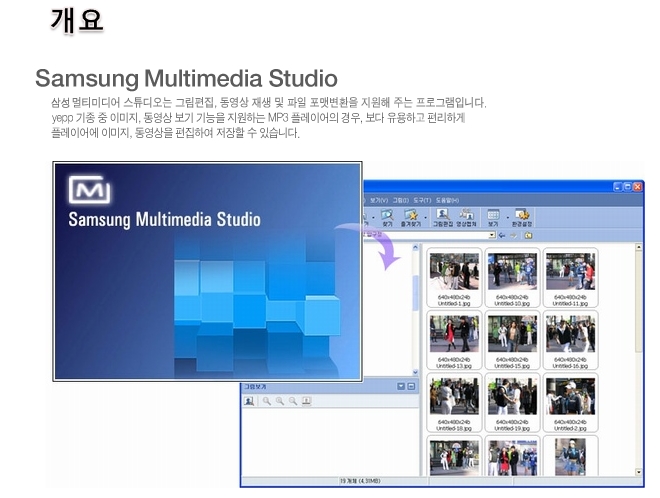Click the 보기 view mode toolbar icon
This screenshot has width=660, height=498.
pos(493,218)
